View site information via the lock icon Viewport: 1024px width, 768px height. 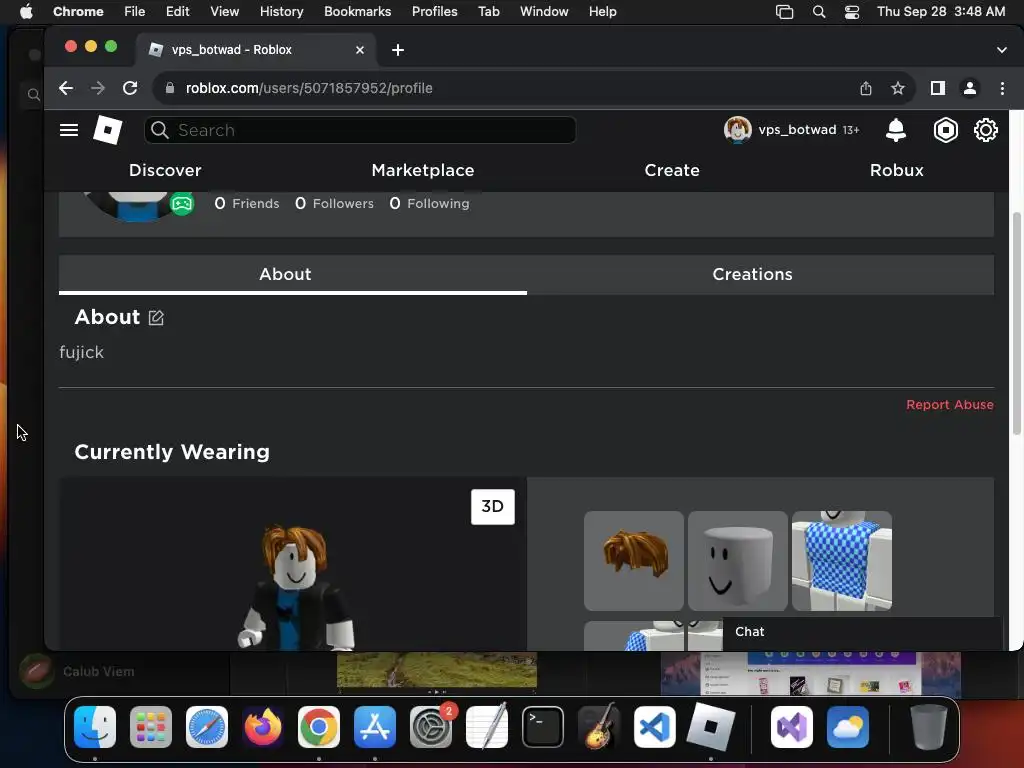pos(170,88)
